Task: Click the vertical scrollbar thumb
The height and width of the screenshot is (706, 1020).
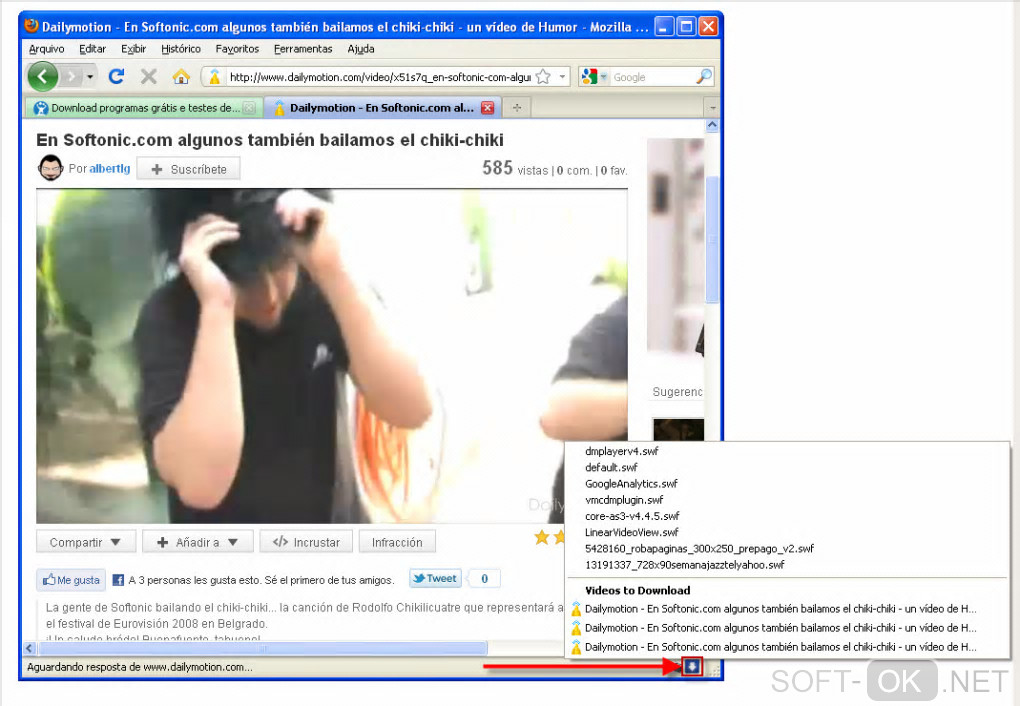Action: pos(712,238)
